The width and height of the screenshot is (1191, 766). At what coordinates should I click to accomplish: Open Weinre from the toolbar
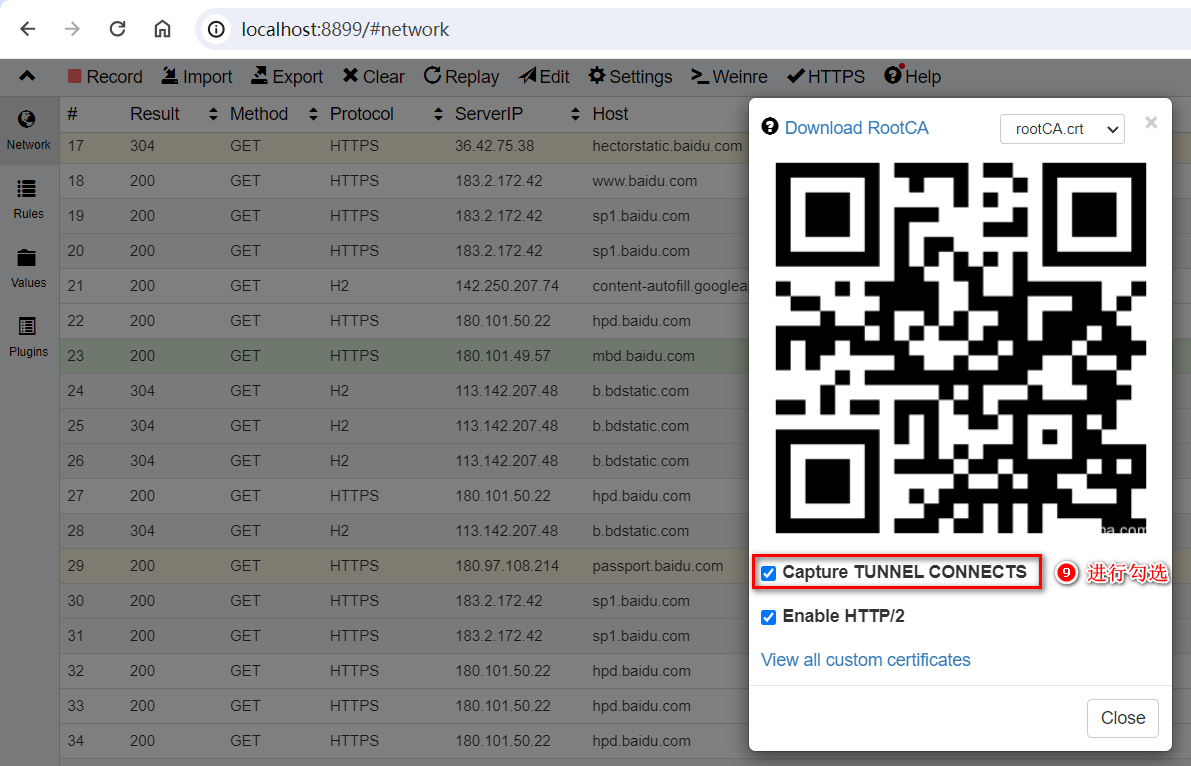pyautogui.click(x=700, y=77)
